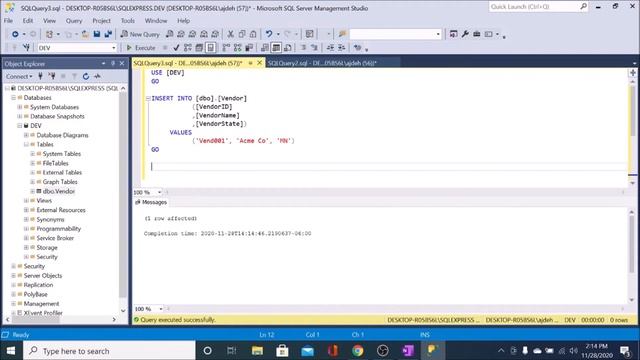Collapse the DEV database node
640x360 pixels.
click(20, 126)
